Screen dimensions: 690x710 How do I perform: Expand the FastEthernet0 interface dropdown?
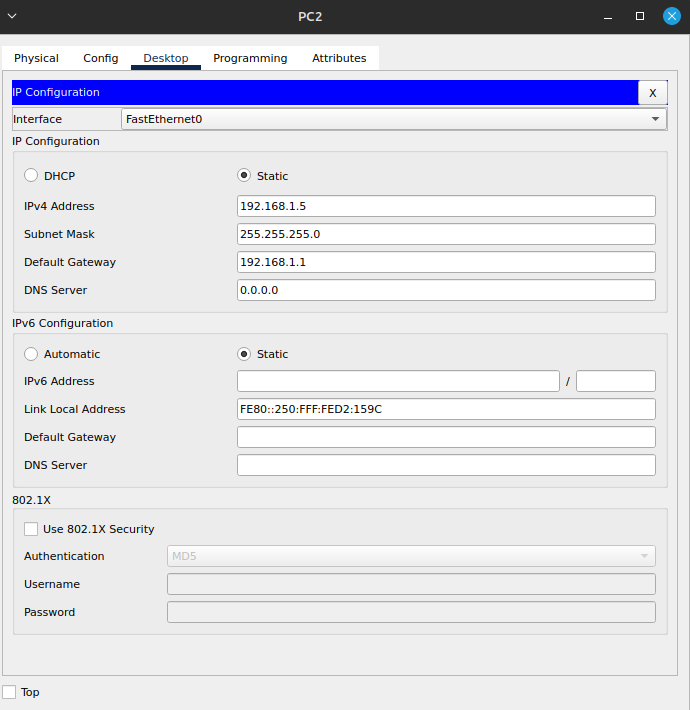(394, 119)
